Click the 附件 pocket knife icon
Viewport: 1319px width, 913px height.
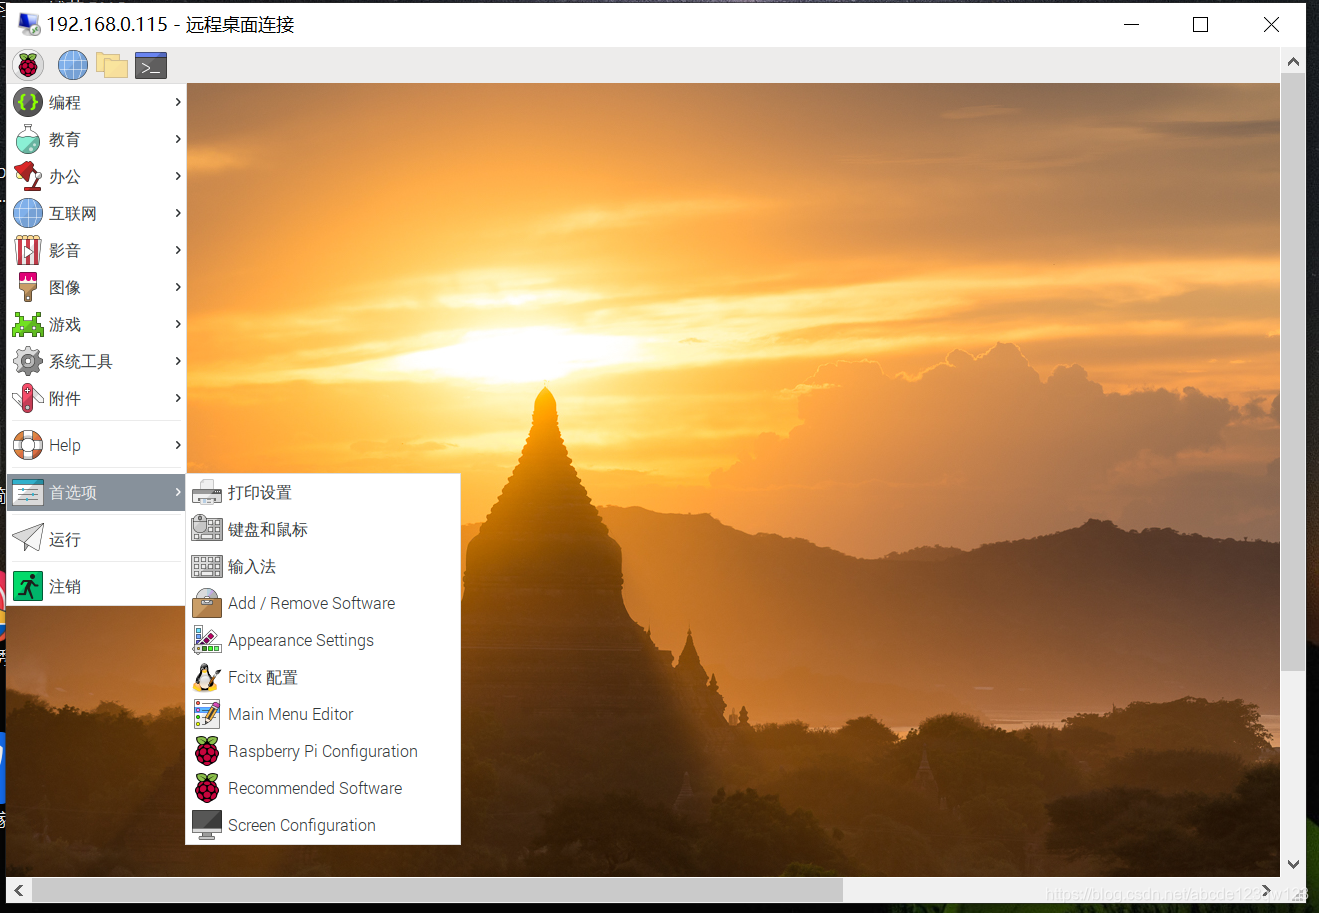[28, 398]
